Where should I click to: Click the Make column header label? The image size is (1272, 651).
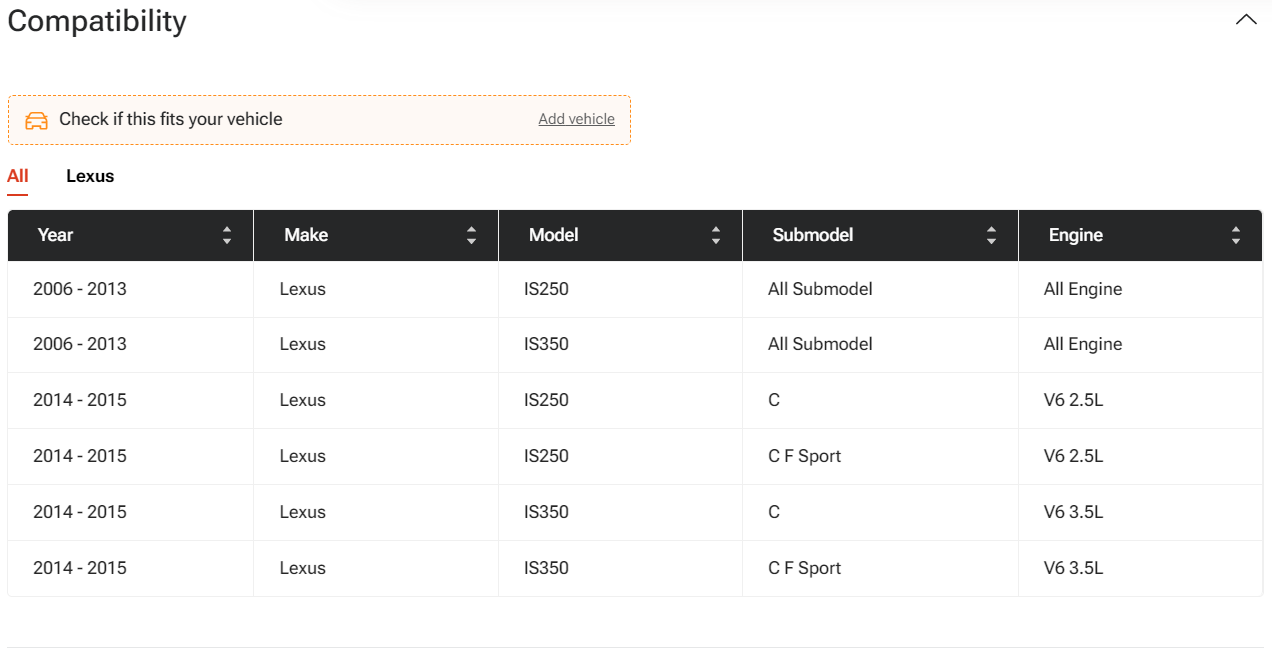pos(306,235)
